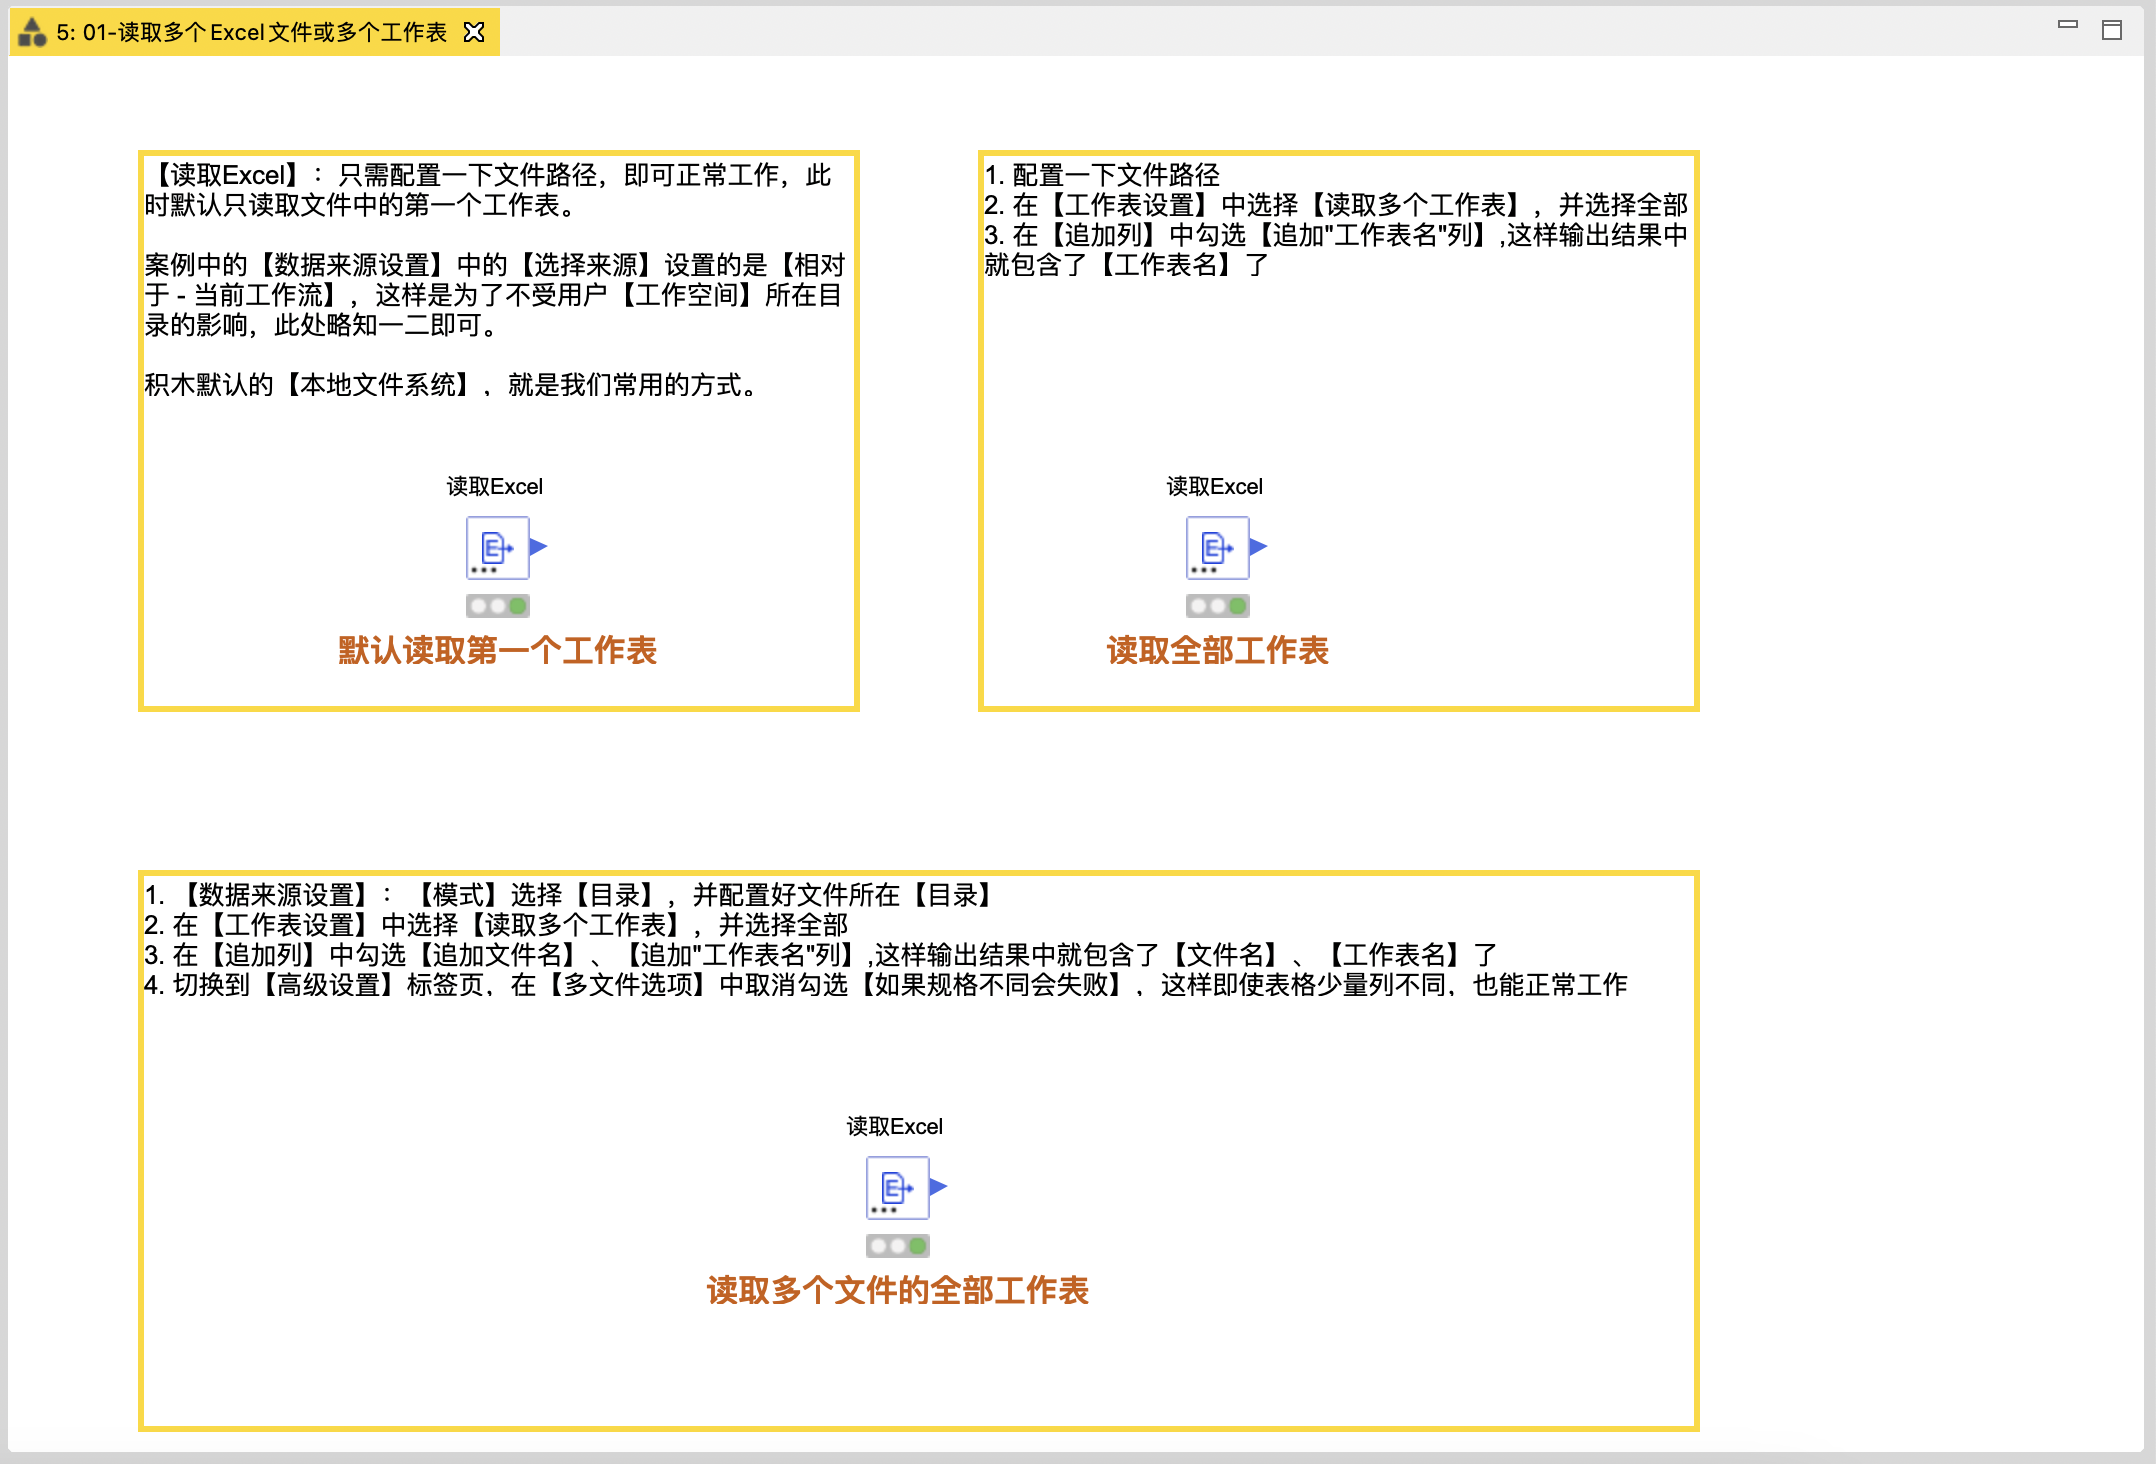Select the Excel reader node above 读取多个文件的全部工作表

897,1187
